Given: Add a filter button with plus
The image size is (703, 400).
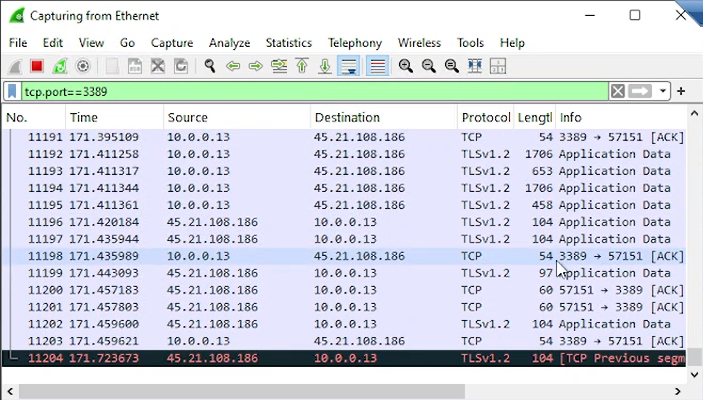Looking at the screenshot, I should point(681,91).
